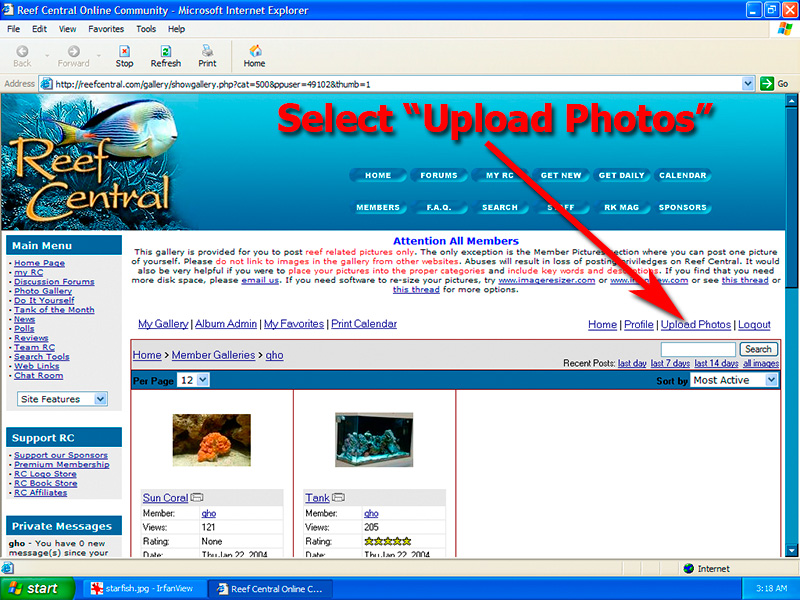Click the green Go arrow button

pos(767,83)
